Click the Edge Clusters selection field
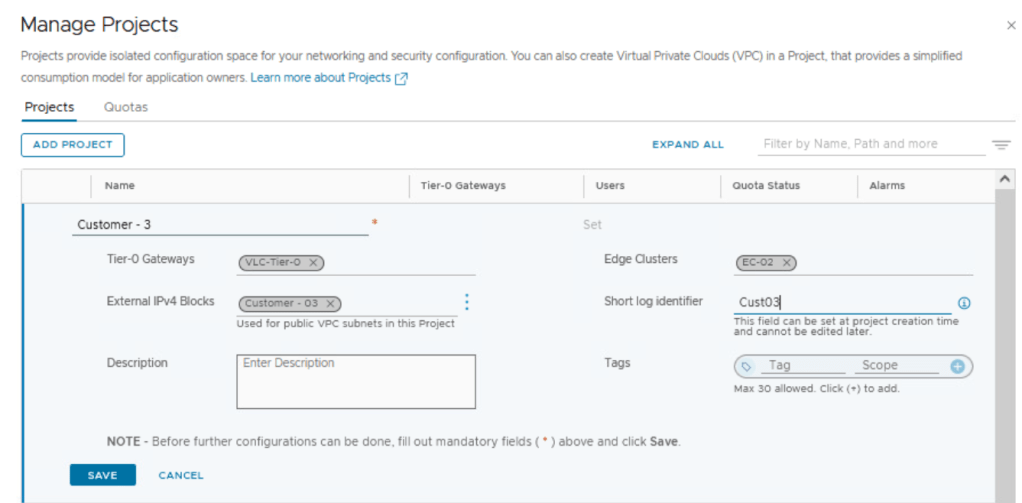1022x503 pixels. (x=880, y=263)
